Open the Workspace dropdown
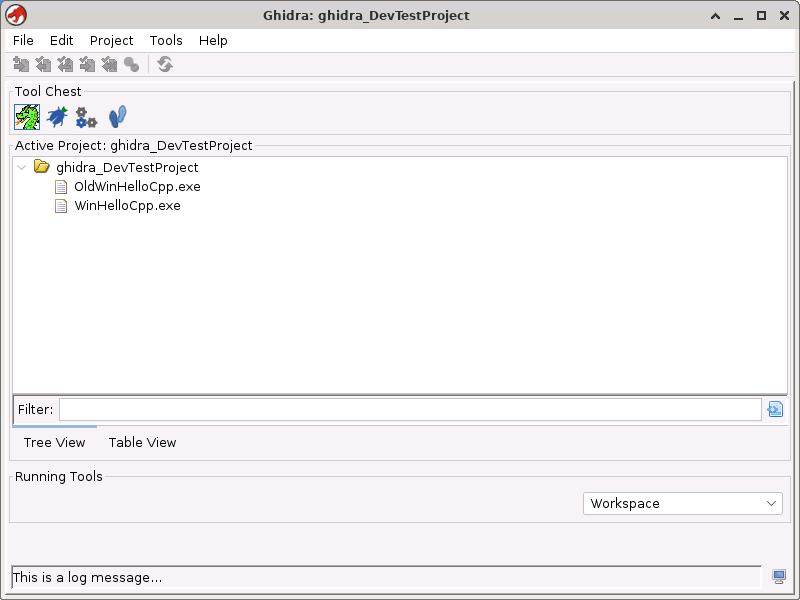The width and height of the screenshot is (800, 600). click(683, 504)
